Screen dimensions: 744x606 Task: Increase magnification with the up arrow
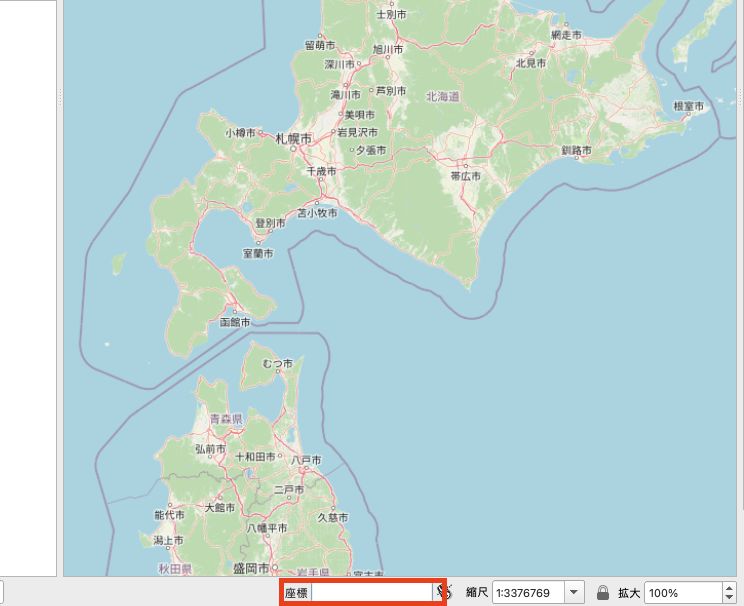[x=729, y=588]
